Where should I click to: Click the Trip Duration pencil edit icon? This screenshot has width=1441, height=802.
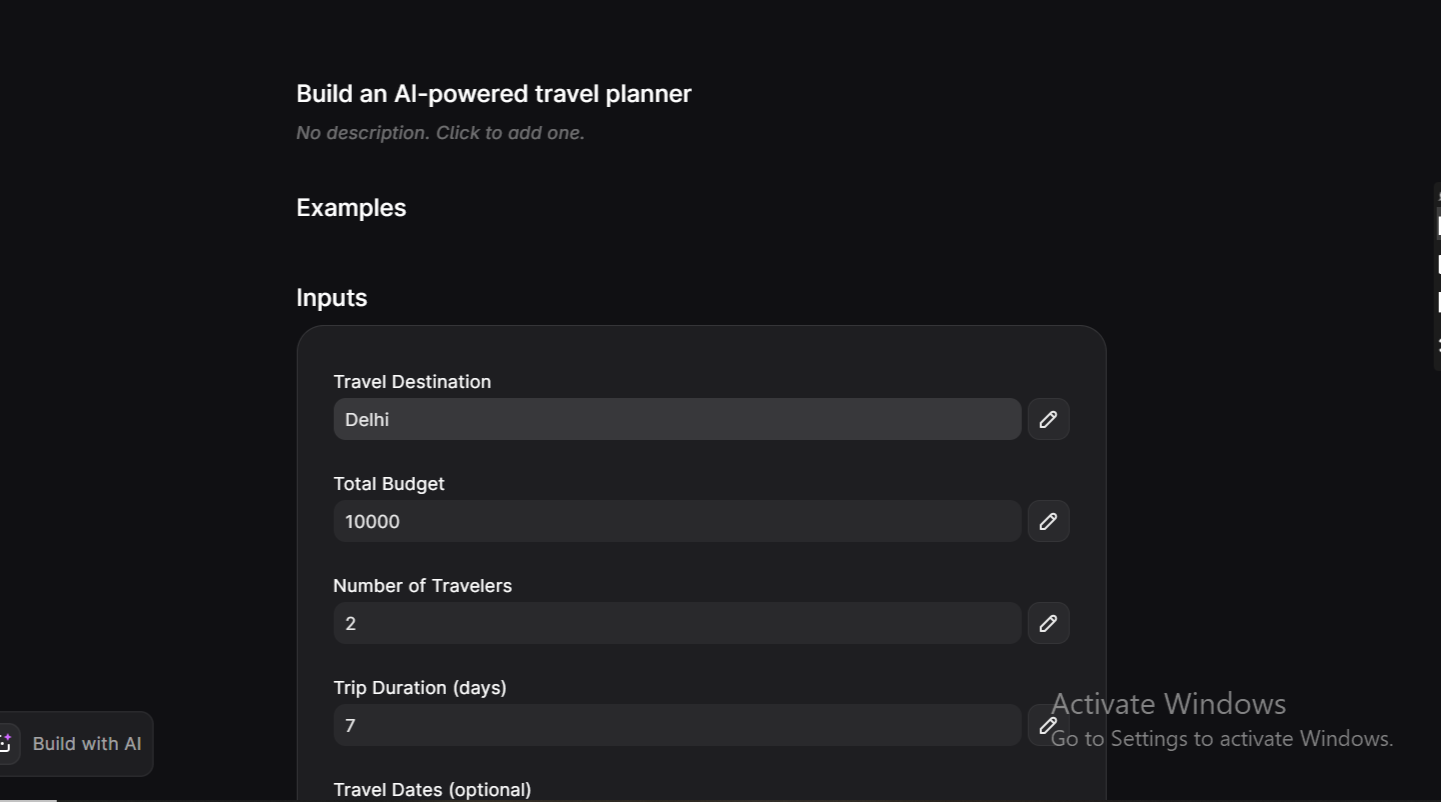pos(1048,725)
